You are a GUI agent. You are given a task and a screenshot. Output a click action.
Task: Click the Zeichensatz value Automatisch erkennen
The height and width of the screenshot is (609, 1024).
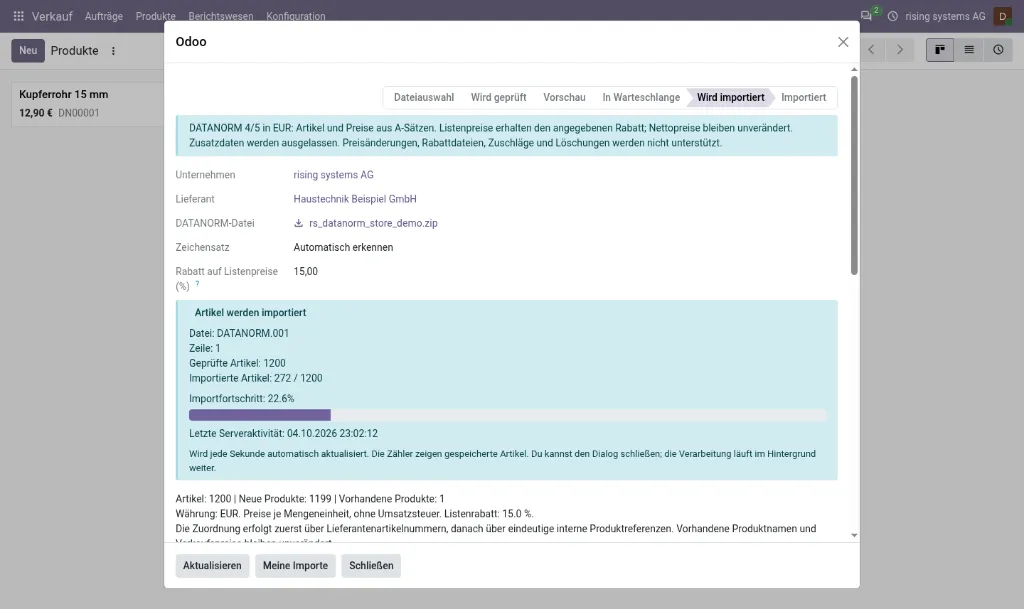tap(343, 247)
